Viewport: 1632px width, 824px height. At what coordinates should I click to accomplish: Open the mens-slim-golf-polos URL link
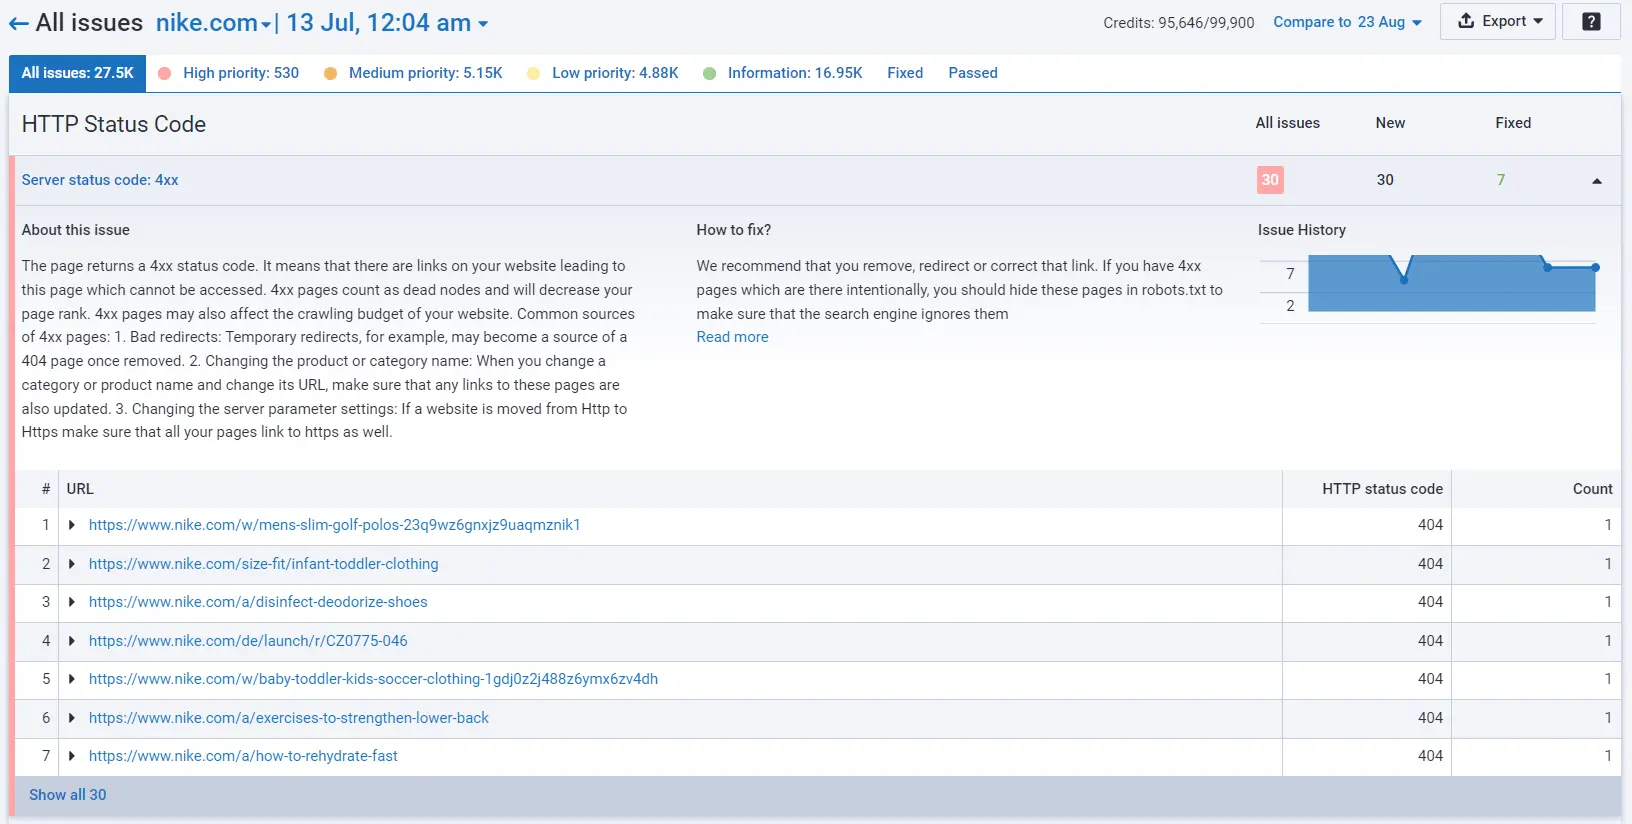[x=334, y=525]
